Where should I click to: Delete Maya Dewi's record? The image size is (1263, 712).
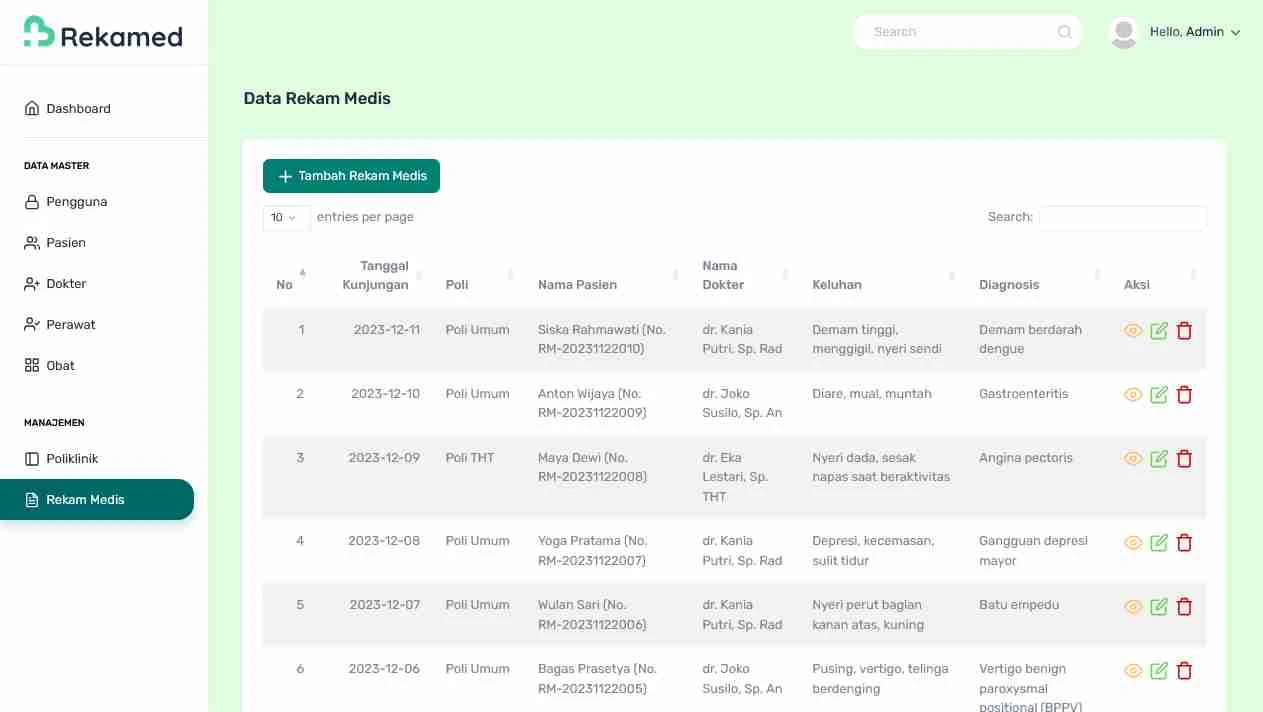pos(1185,459)
